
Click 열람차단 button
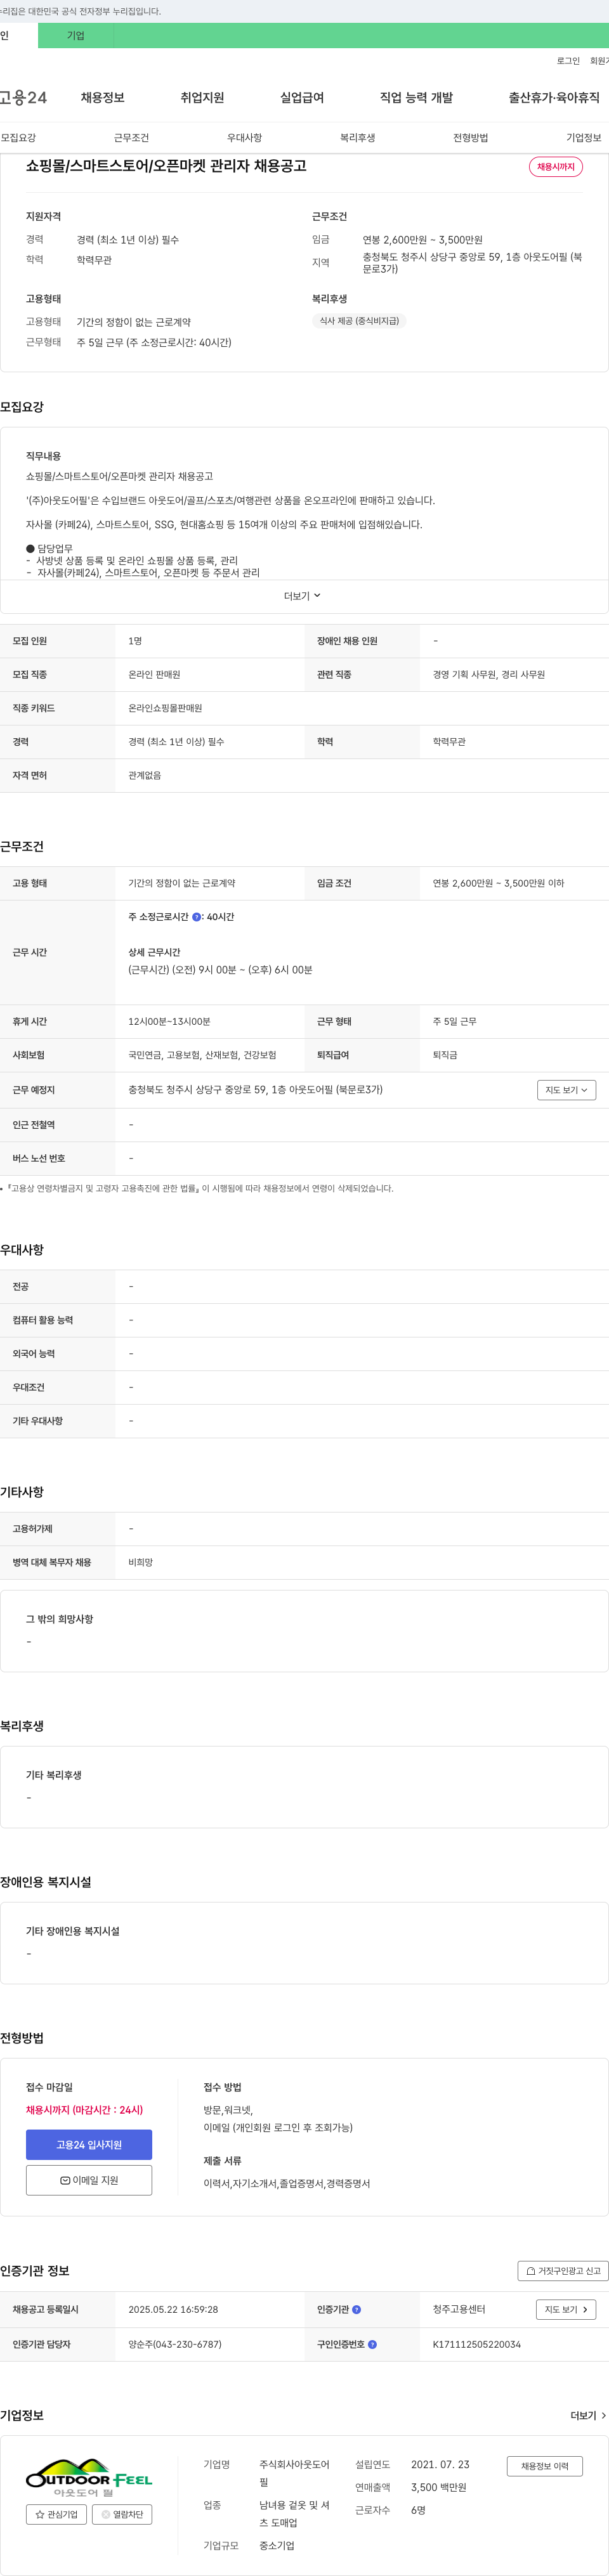click(x=122, y=2515)
